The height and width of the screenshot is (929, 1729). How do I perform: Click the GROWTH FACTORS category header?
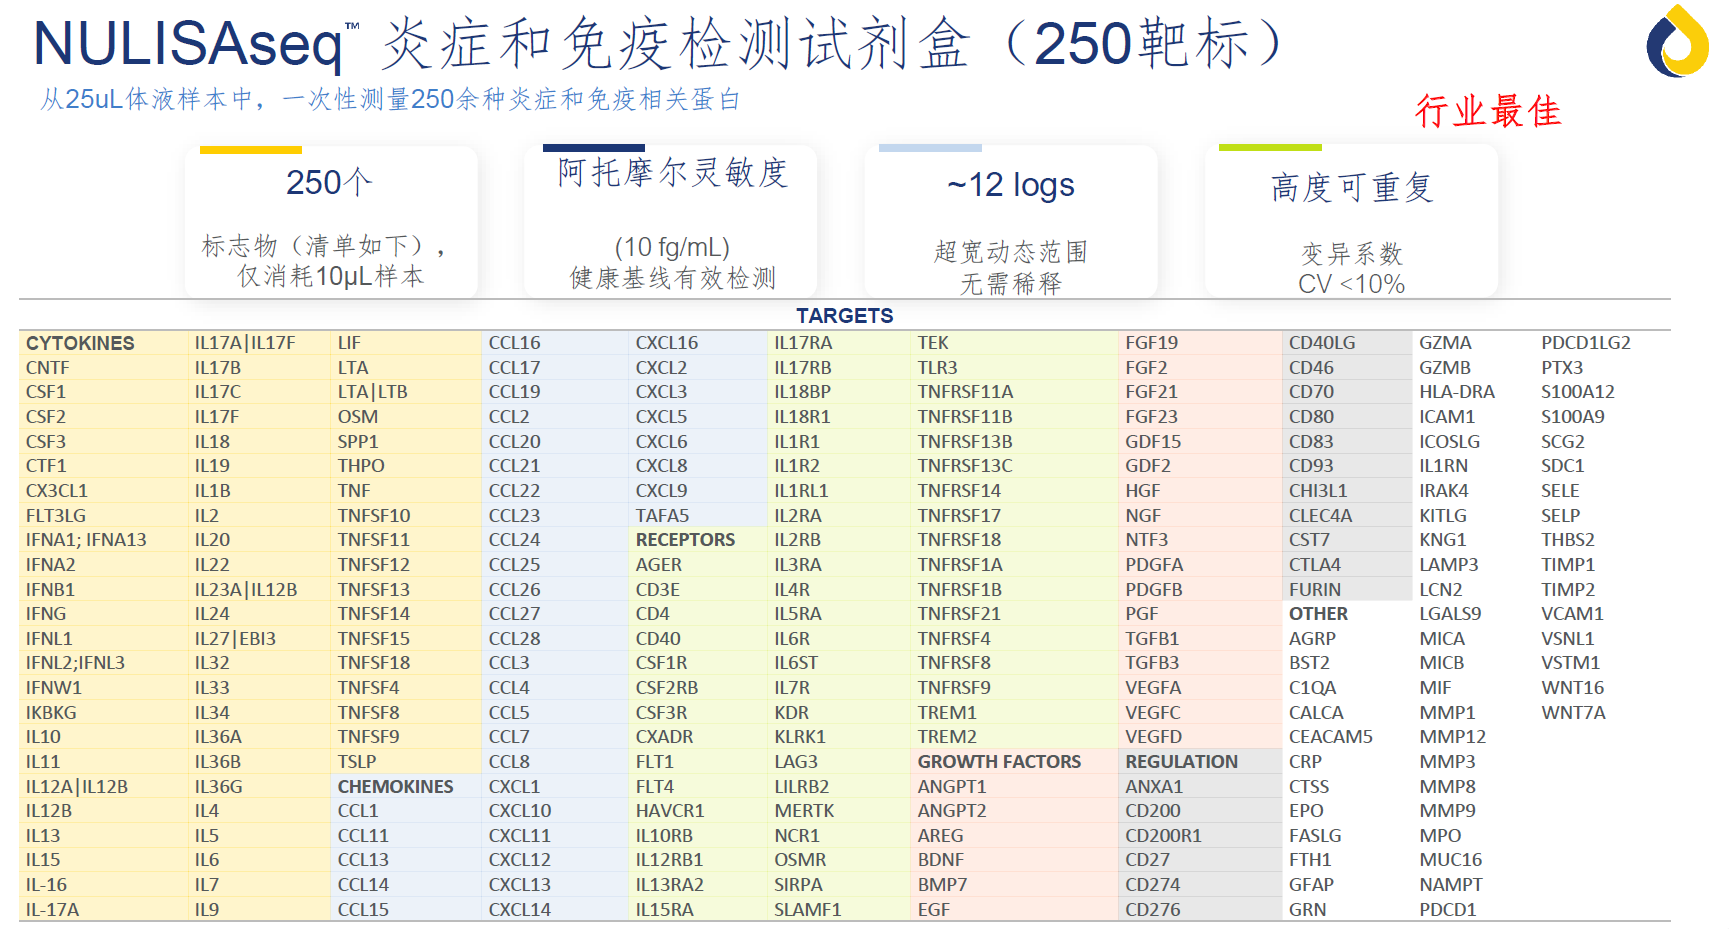tap(999, 762)
